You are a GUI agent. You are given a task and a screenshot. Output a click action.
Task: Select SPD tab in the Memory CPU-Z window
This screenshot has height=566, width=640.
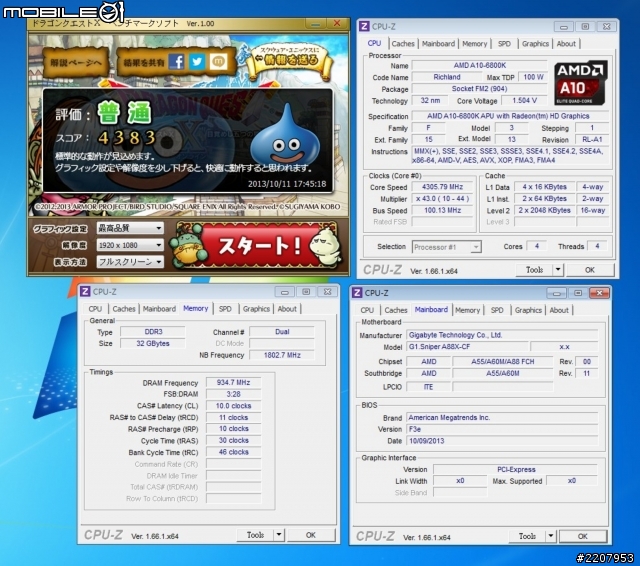225,309
